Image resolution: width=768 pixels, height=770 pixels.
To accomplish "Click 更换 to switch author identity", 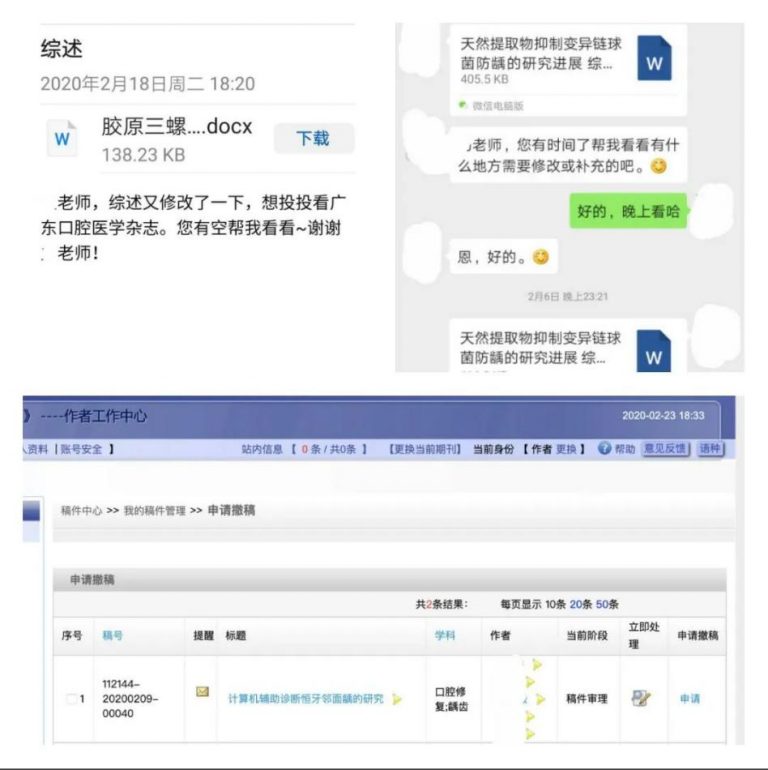I will point(566,449).
